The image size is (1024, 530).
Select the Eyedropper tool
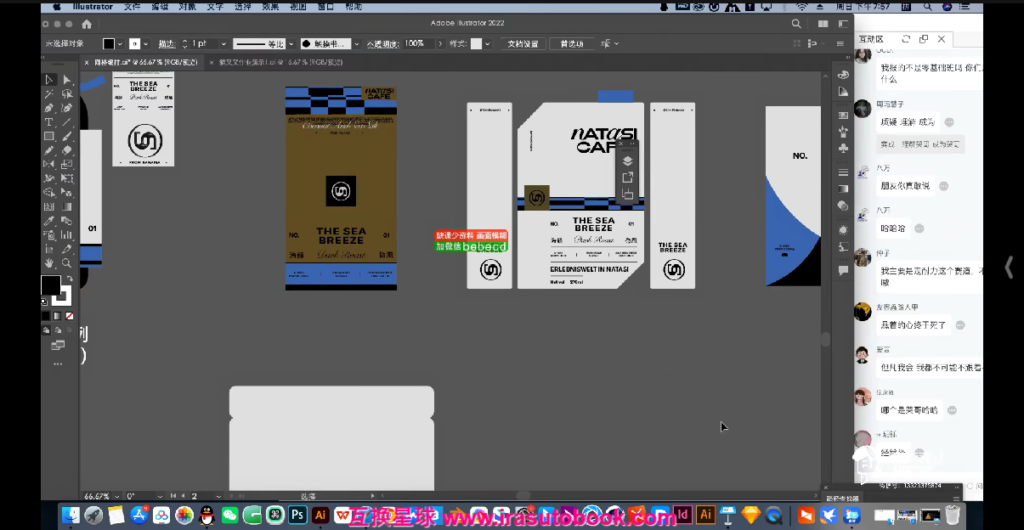point(49,221)
